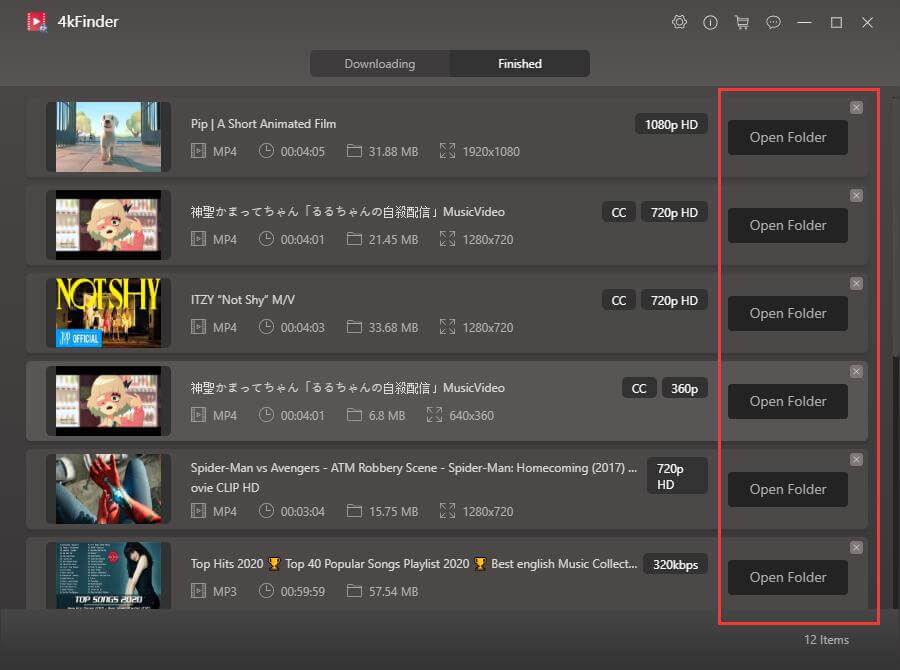Viewport: 900px width, 670px height.
Task: Open the settings gear icon
Action: (x=680, y=22)
